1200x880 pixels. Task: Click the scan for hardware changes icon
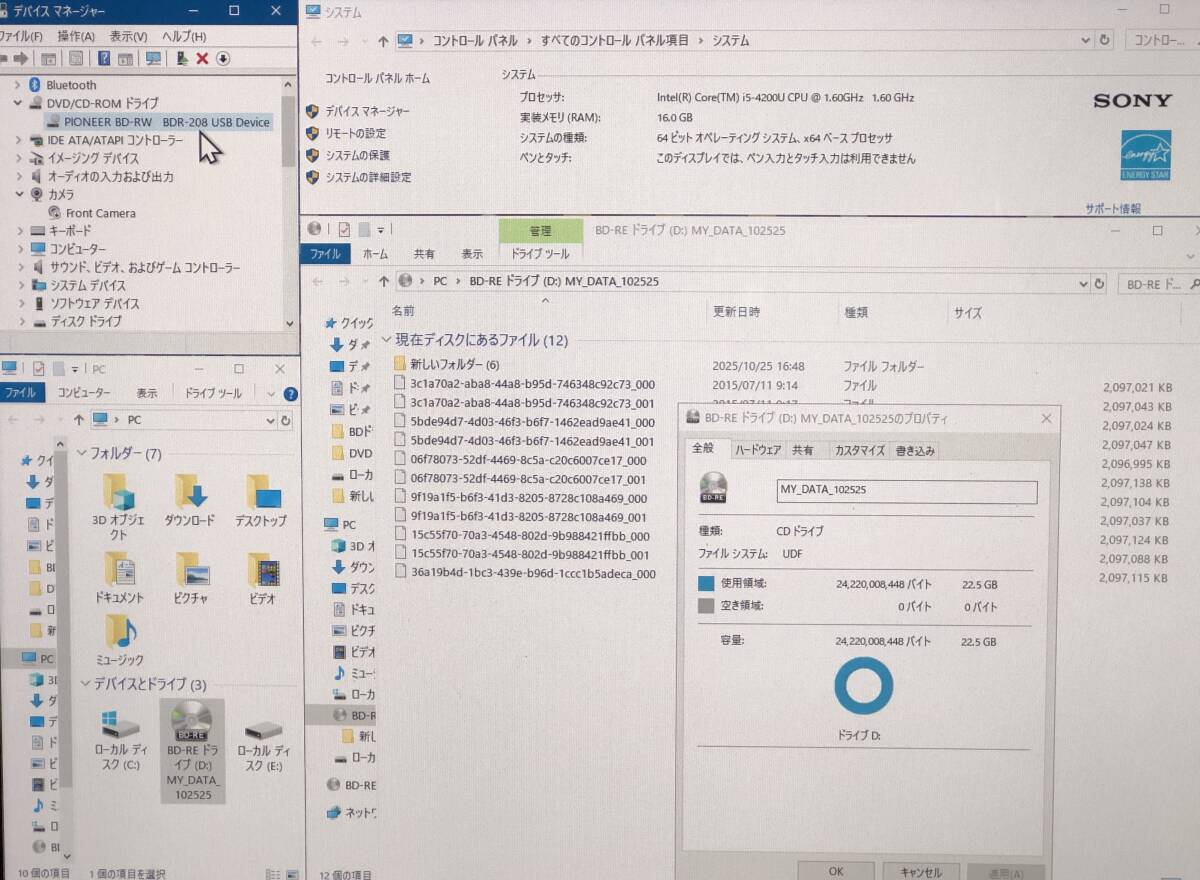153,58
